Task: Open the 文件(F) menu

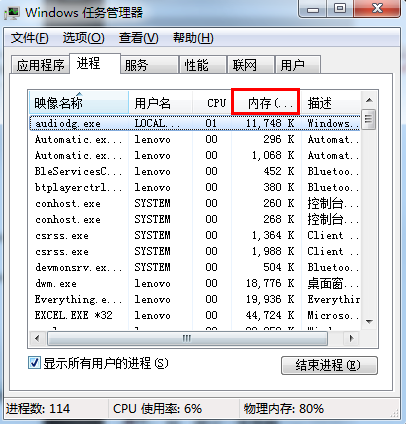Action: (x=30, y=38)
